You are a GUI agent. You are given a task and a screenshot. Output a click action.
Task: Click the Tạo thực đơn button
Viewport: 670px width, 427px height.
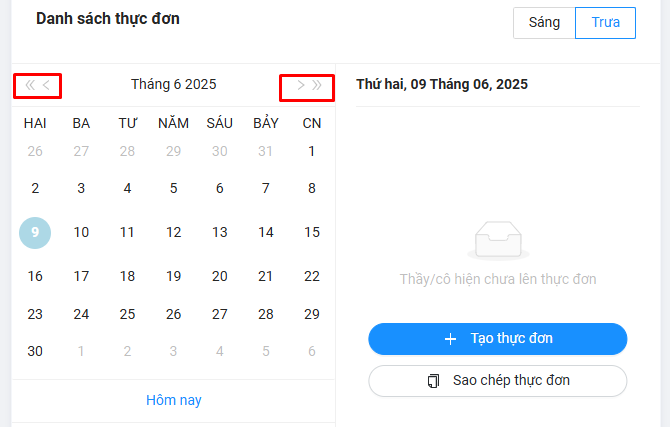pos(497,339)
